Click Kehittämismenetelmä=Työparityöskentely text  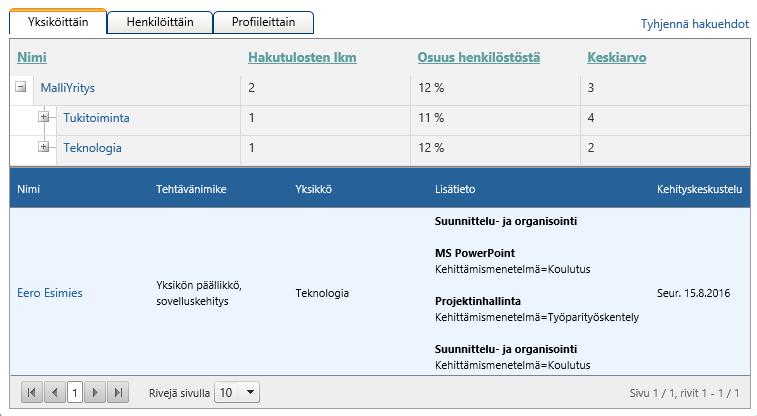point(536,318)
